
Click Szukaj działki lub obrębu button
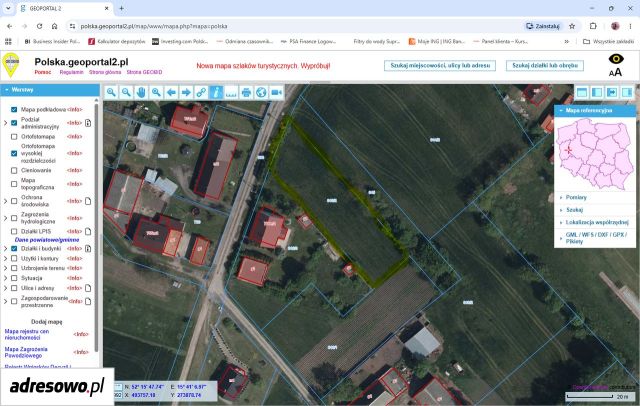click(545, 65)
